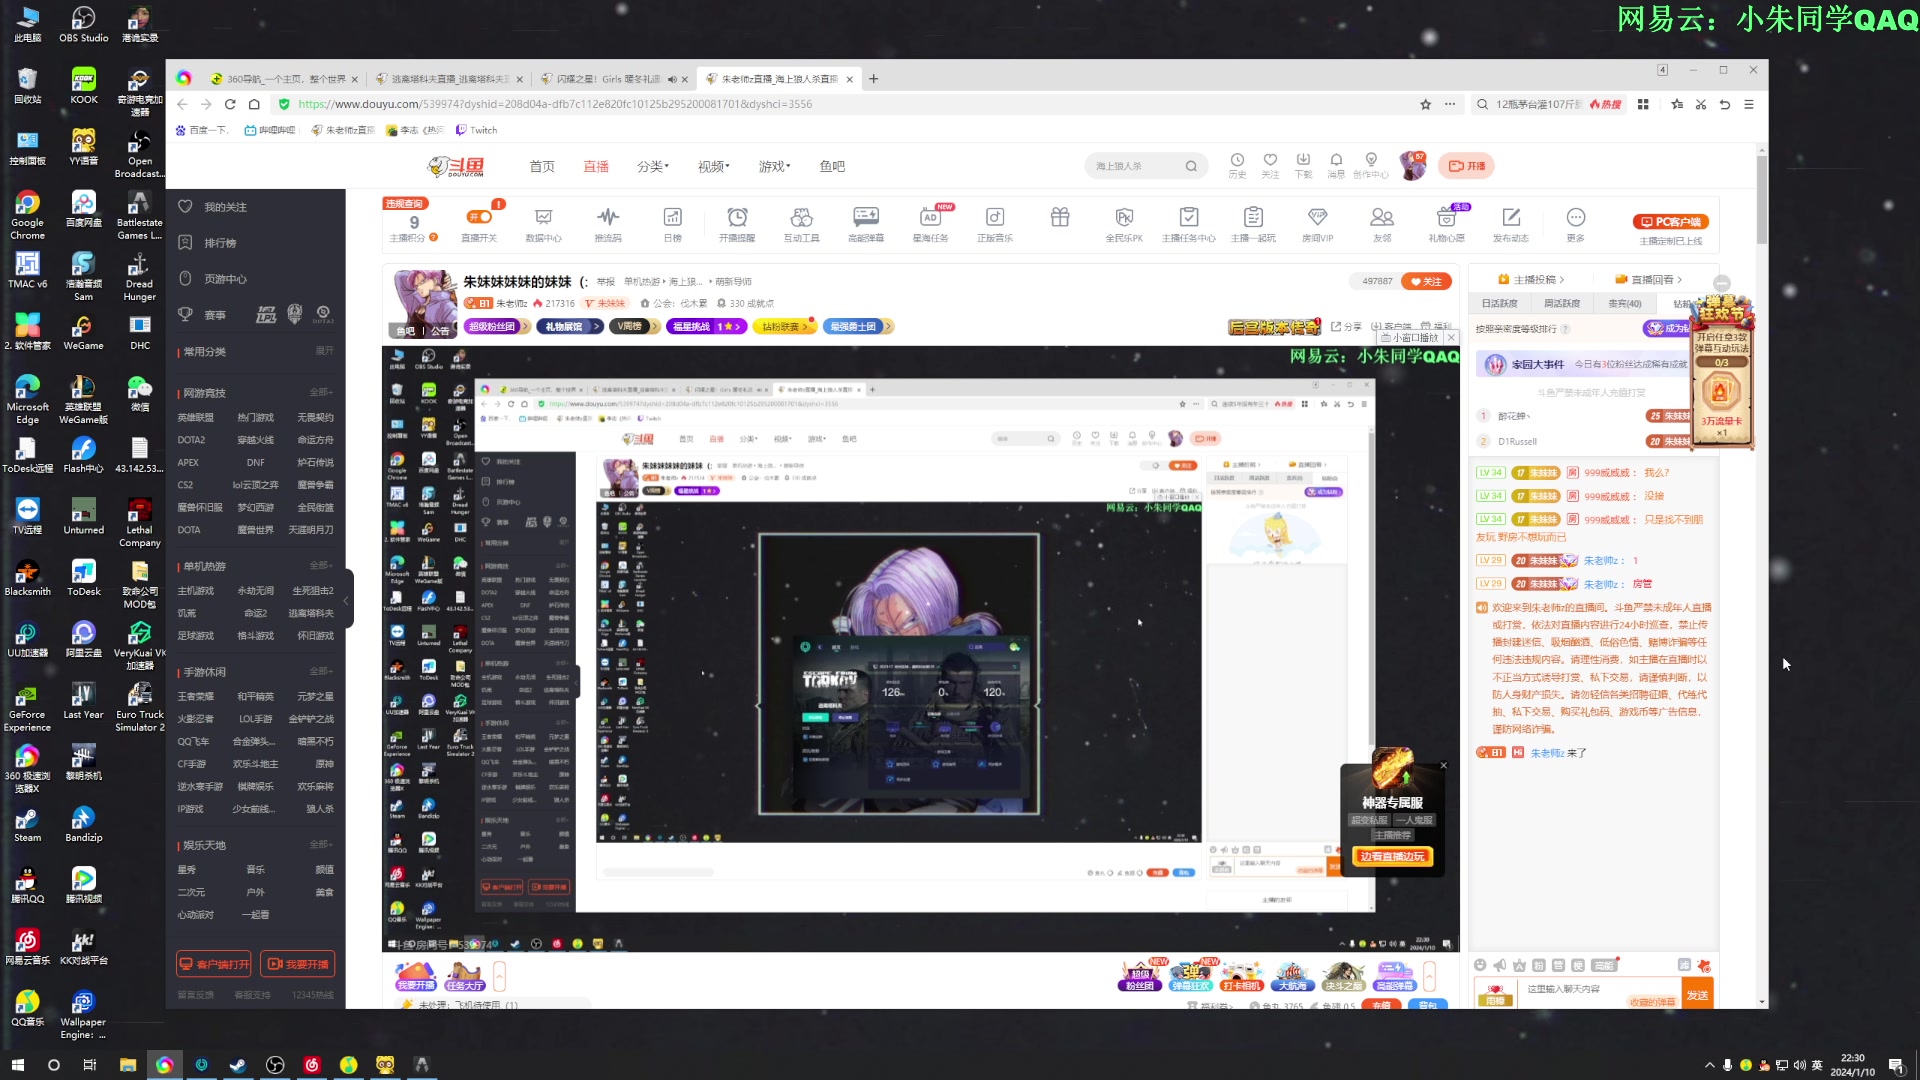Click browser page vertical scrollbar
The width and height of the screenshot is (1920, 1080).
1761,200
